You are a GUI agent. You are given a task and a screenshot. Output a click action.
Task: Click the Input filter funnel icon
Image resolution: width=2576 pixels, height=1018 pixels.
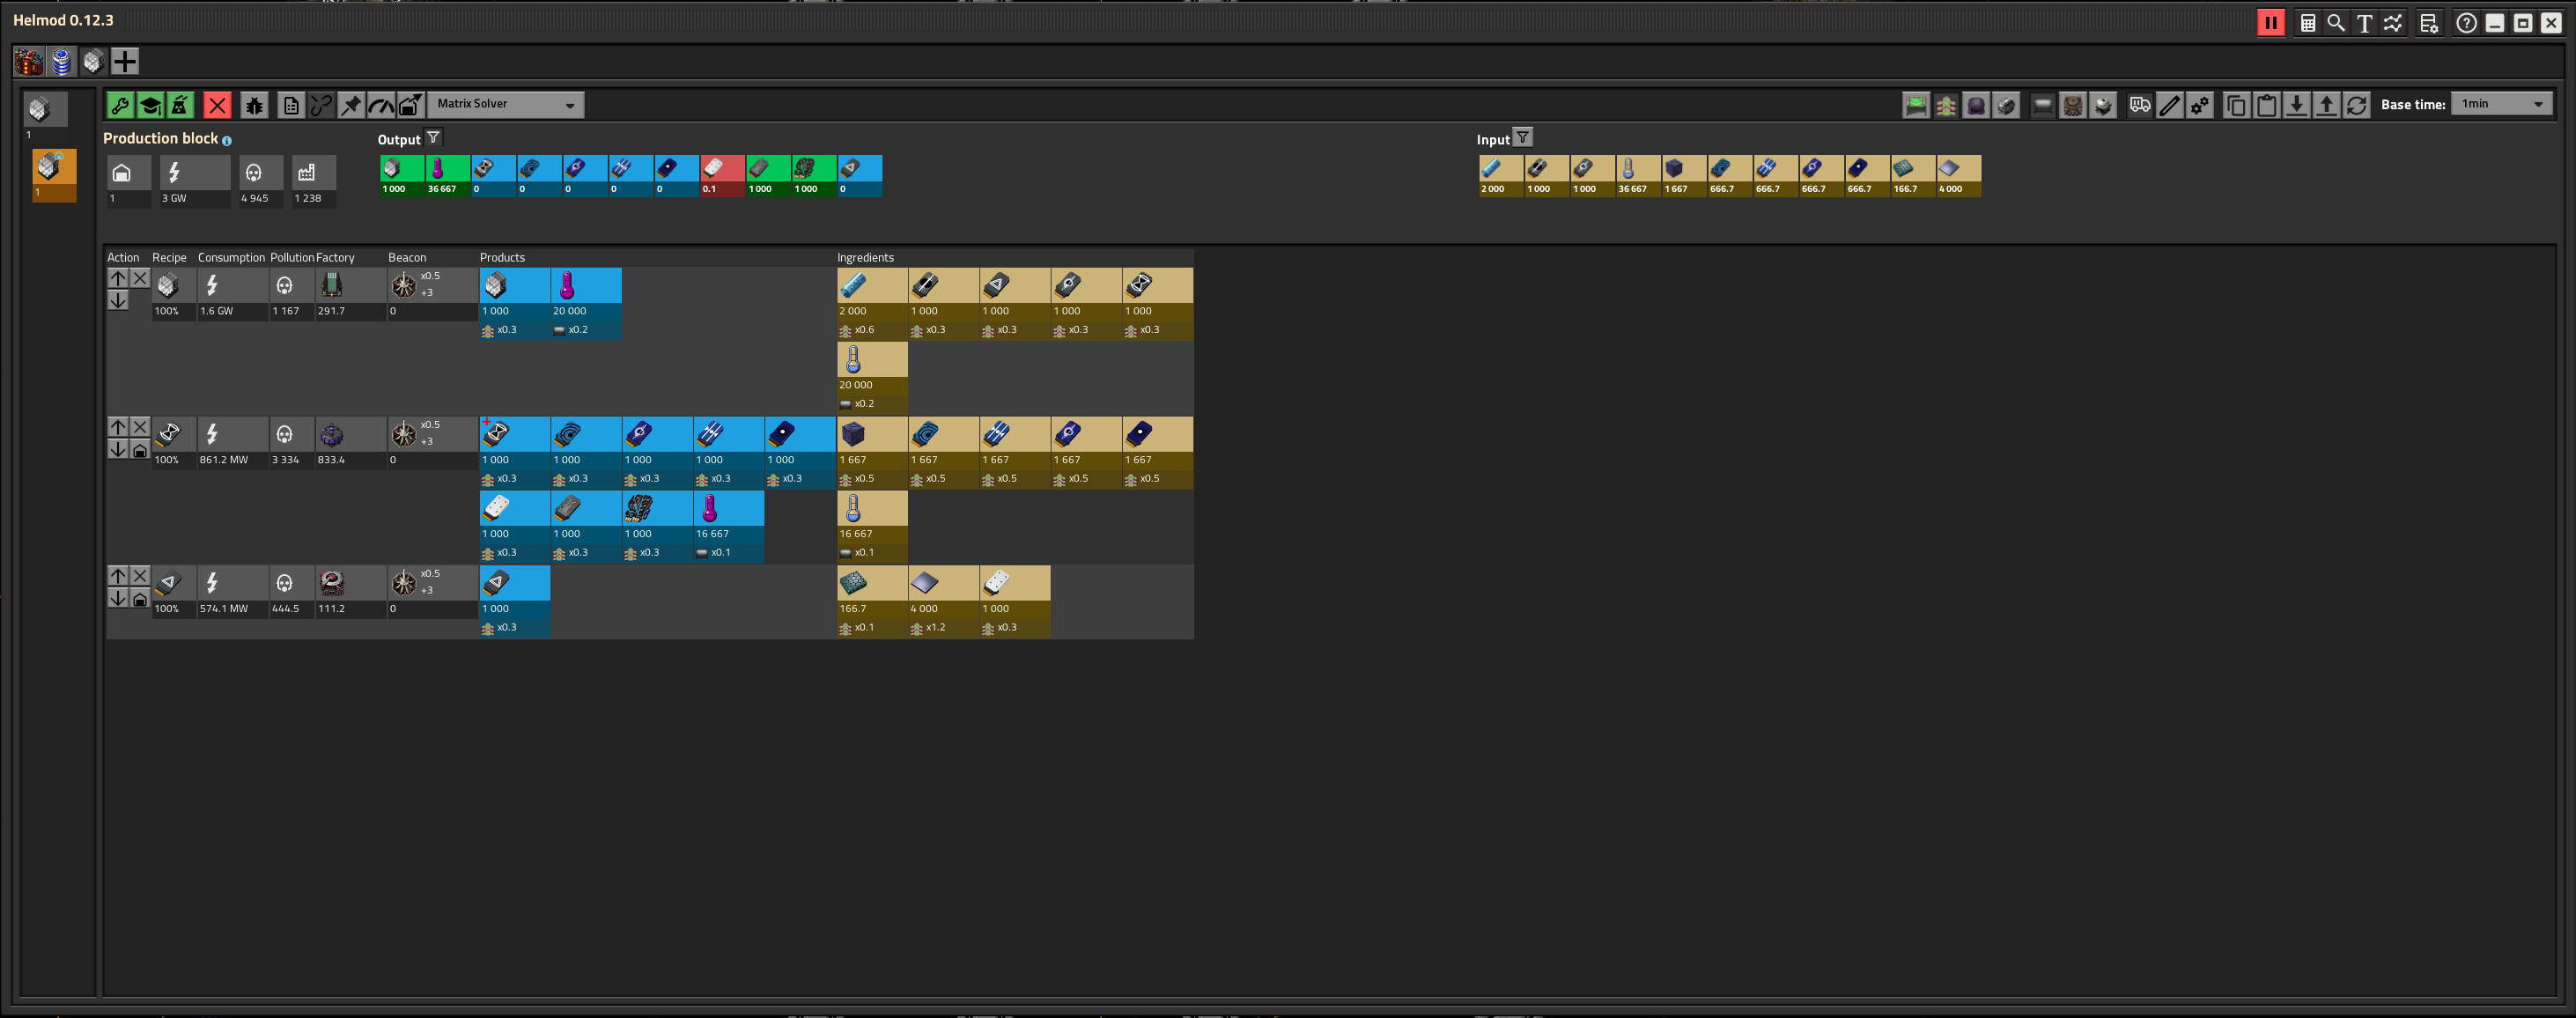click(1522, 138)
